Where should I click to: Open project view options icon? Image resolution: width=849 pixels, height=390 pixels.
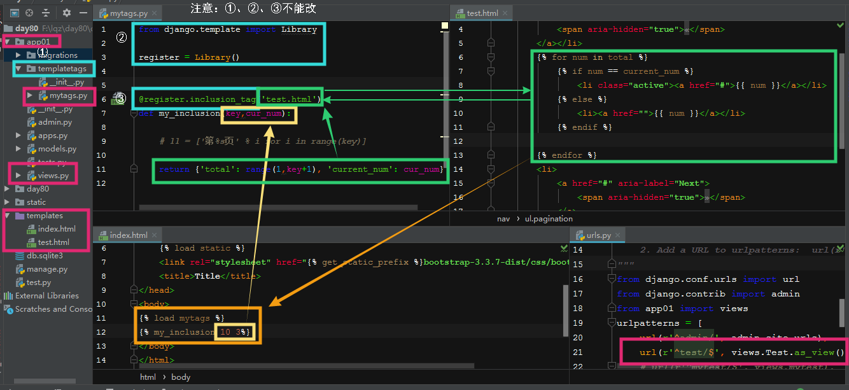click(15, 12)
